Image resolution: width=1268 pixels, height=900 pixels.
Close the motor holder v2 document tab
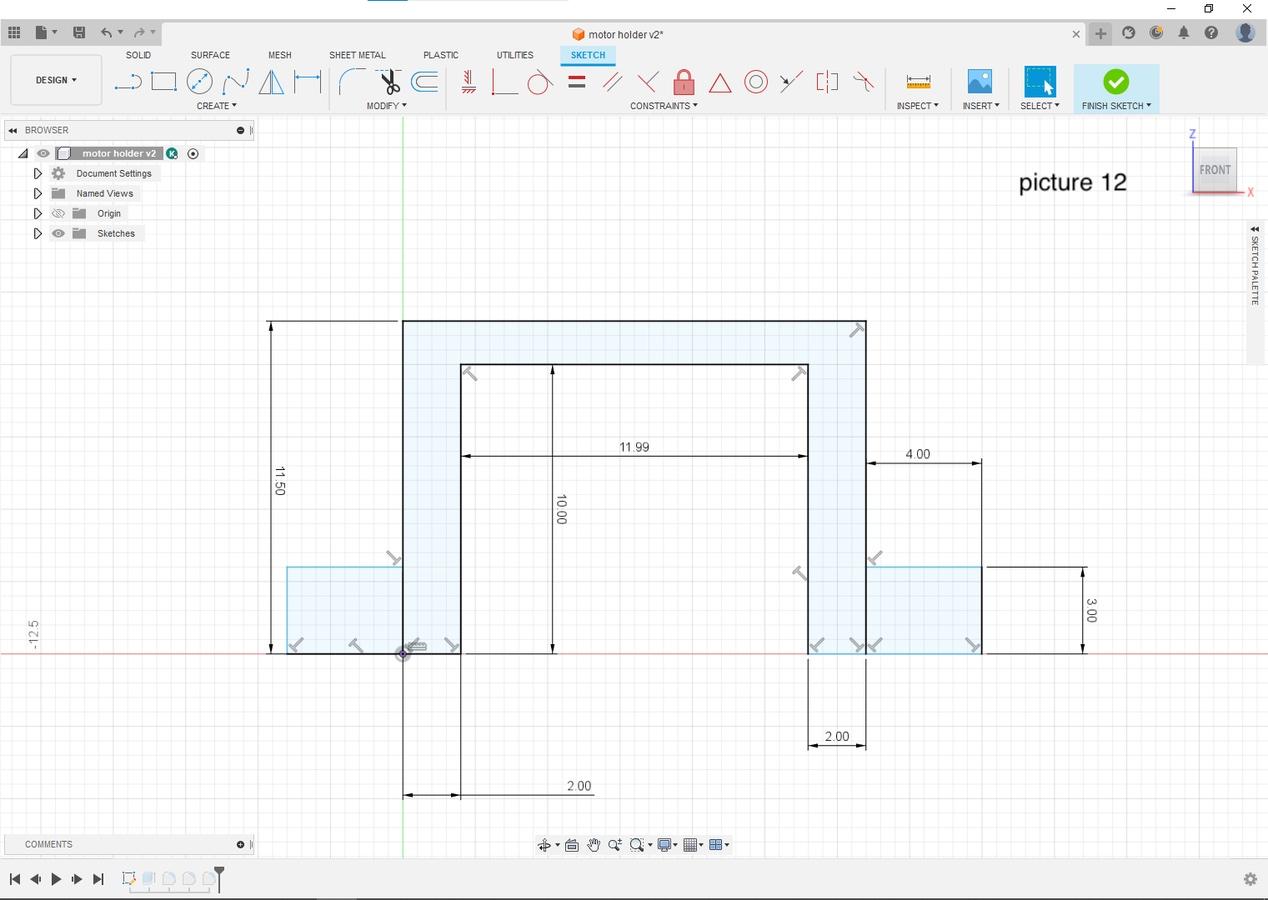1076,34
